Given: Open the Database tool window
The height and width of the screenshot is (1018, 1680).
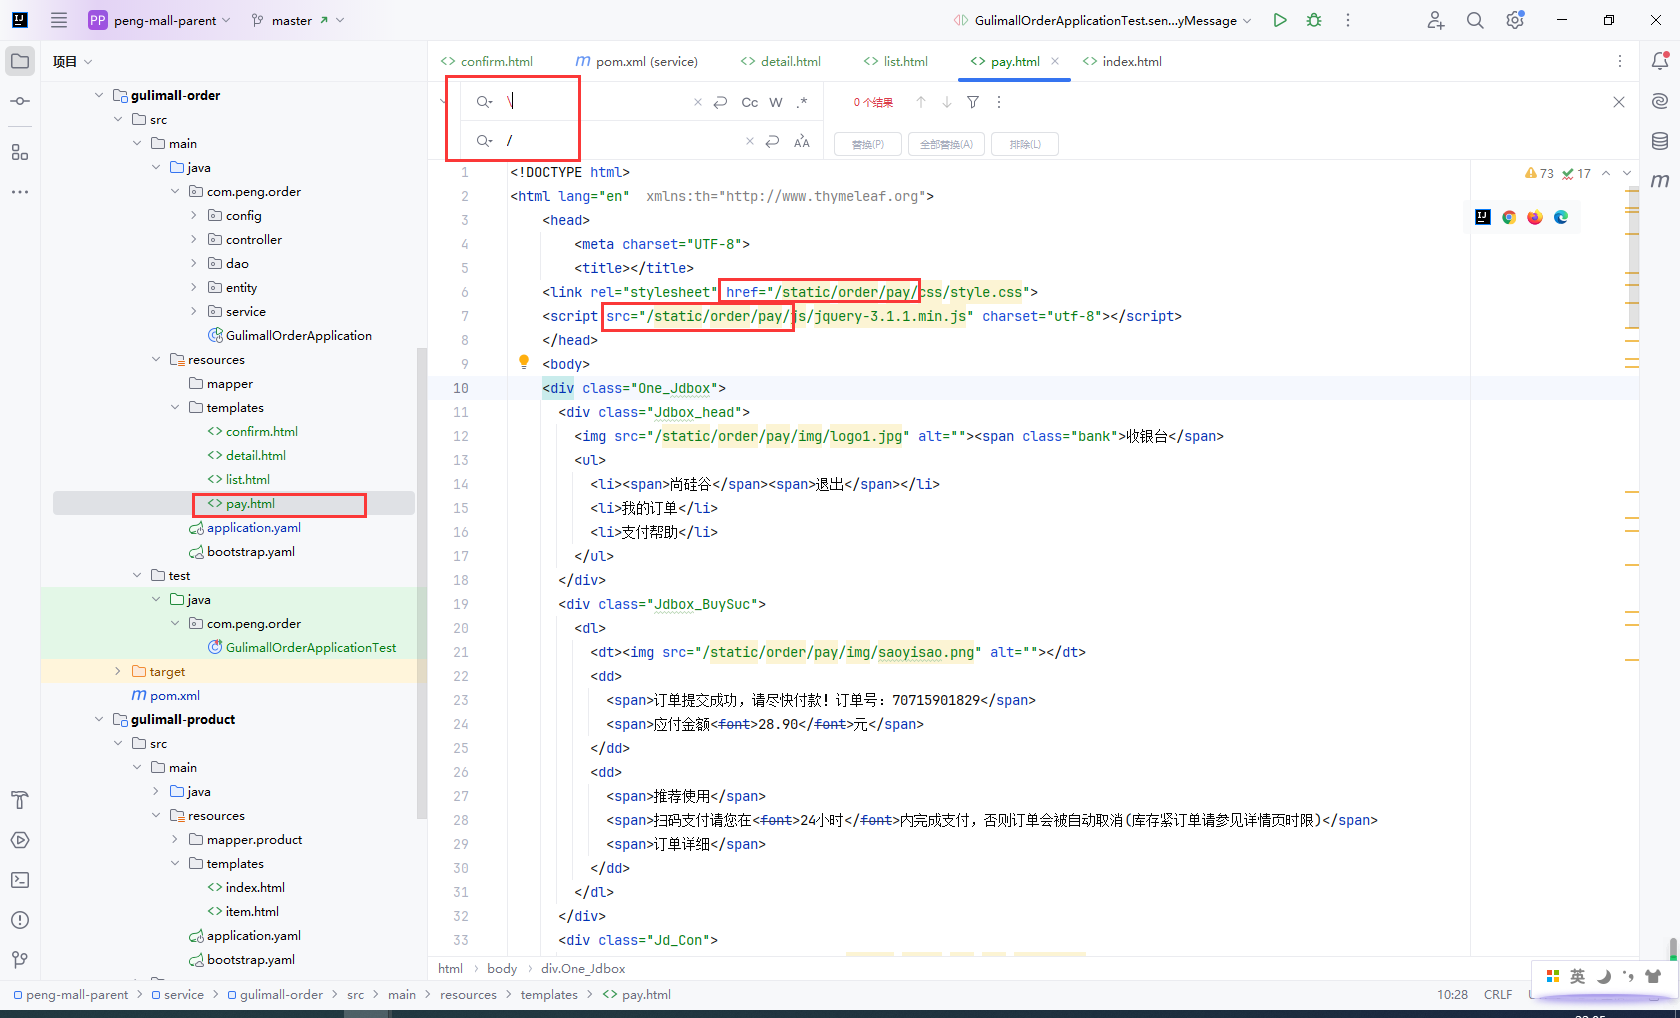Looking at the screenshot, I should point(1660,141).
